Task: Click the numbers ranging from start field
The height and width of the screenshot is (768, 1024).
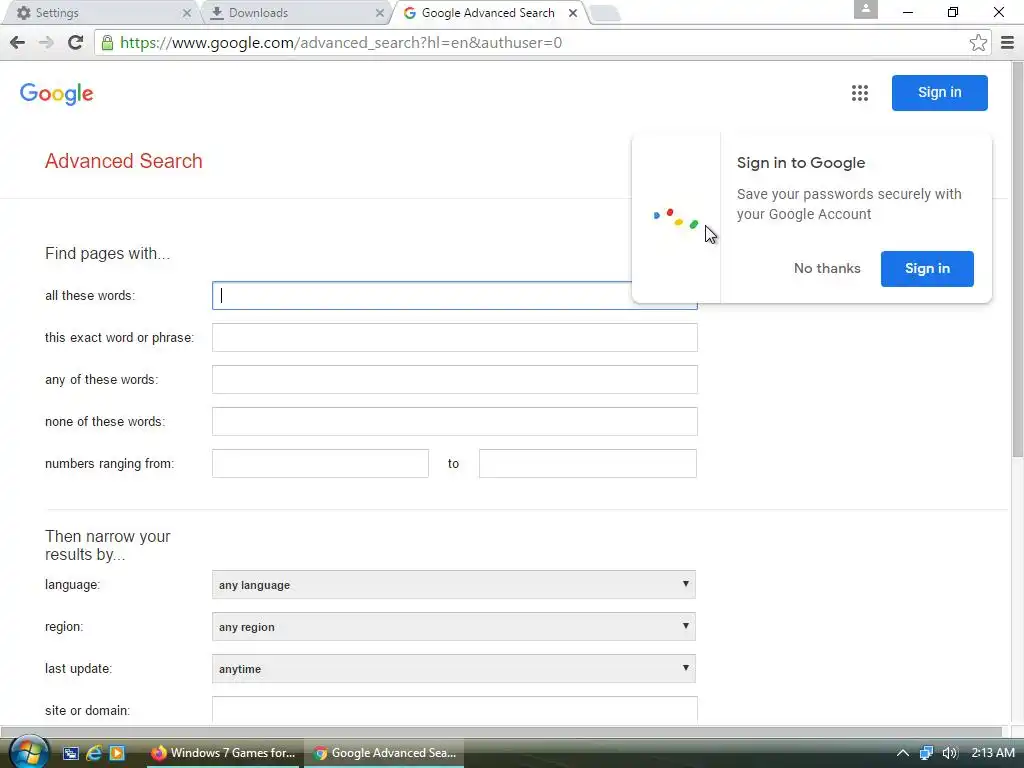Action: point(320,464)
